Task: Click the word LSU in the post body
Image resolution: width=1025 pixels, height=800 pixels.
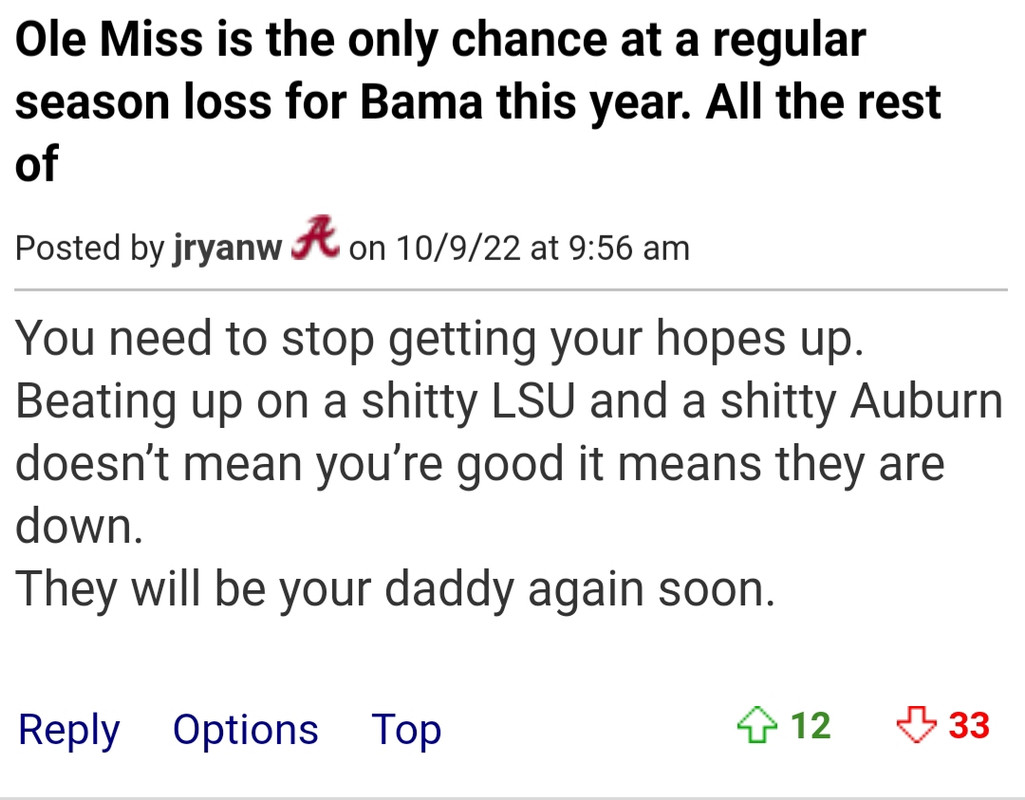Action: 533,401
